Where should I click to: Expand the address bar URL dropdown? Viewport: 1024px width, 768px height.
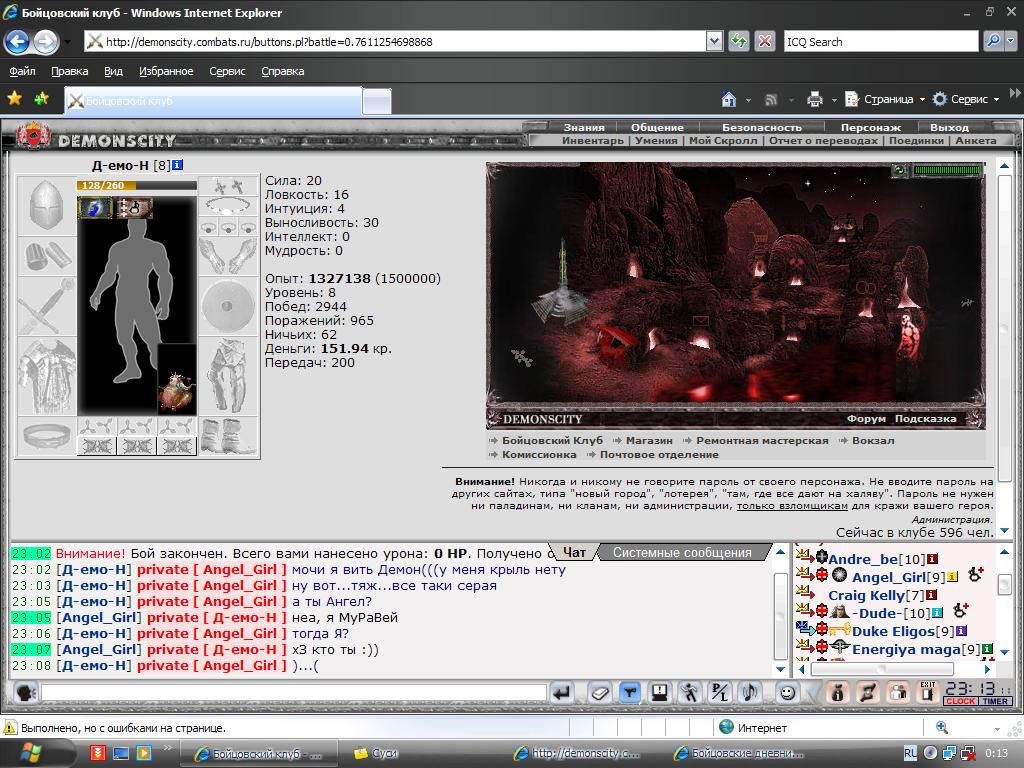pyautogui.click(x=714, y=41)
